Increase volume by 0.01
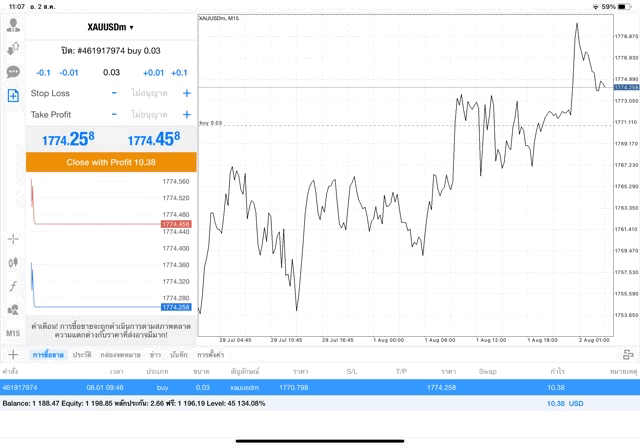The width and height of the screenshot is (640, 447). tap(153, 73)
